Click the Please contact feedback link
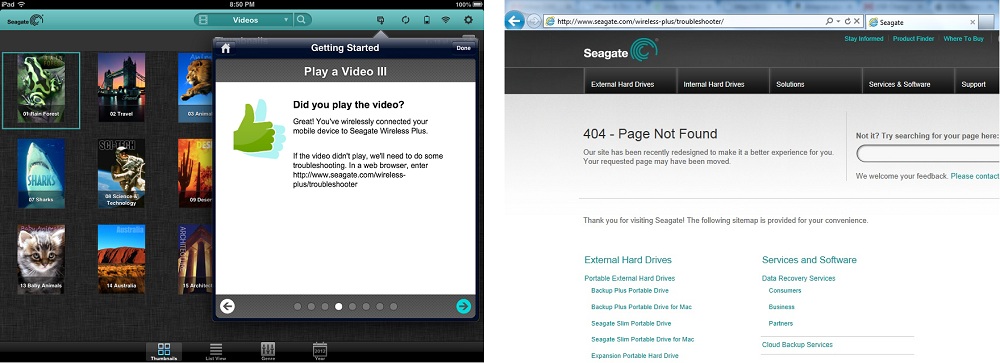This screenshot has height=363, width=1000. pos(974,176)
